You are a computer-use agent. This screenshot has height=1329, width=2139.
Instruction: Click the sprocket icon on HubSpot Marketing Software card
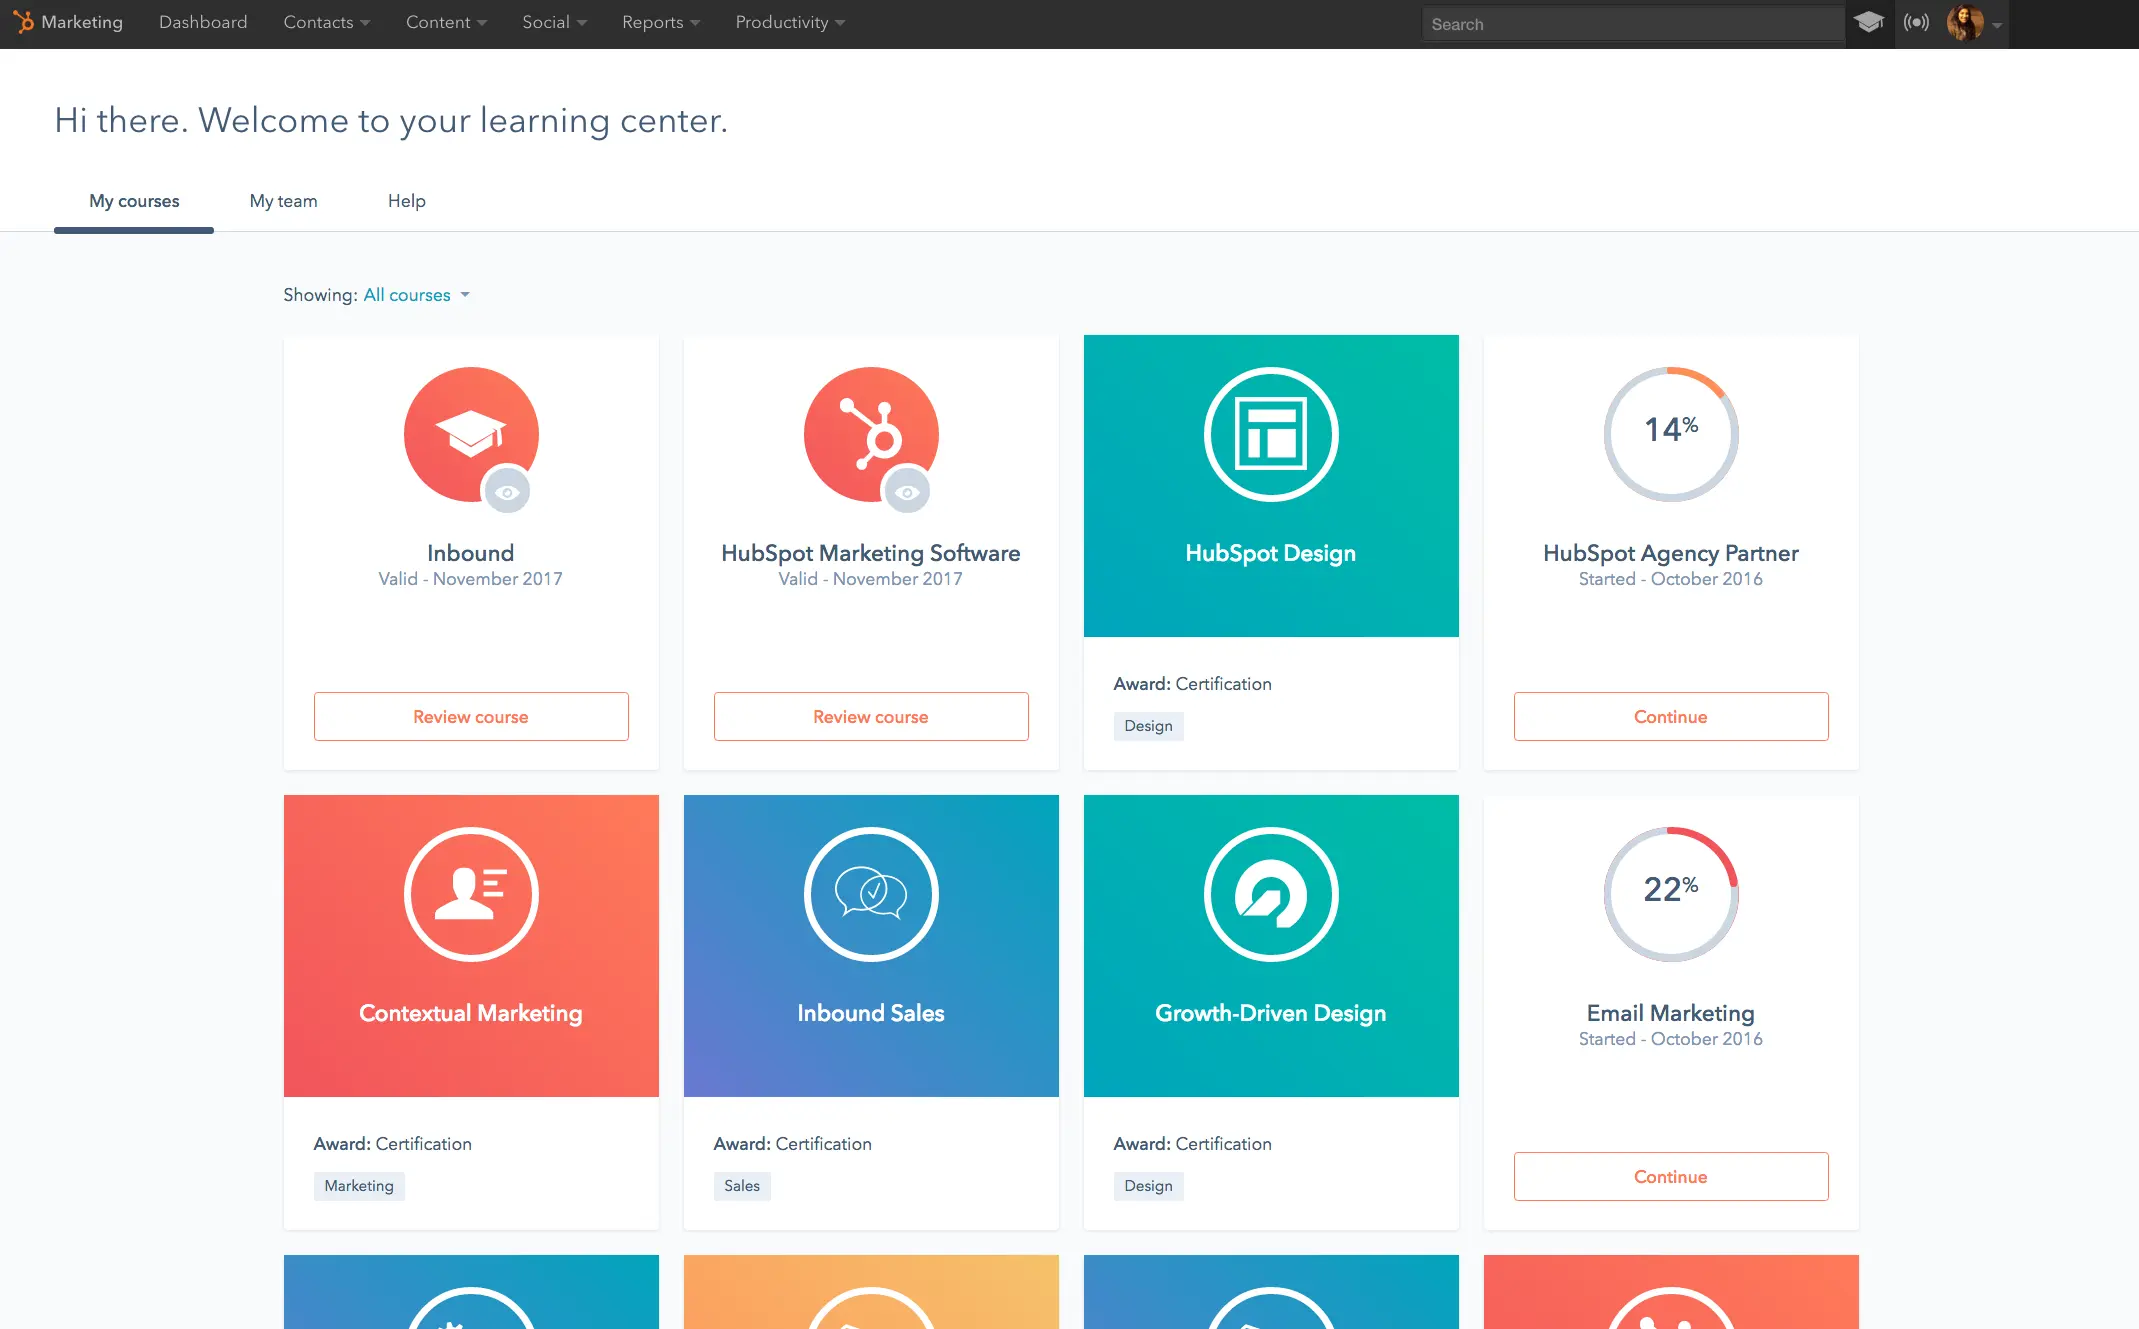coord(870,435)
